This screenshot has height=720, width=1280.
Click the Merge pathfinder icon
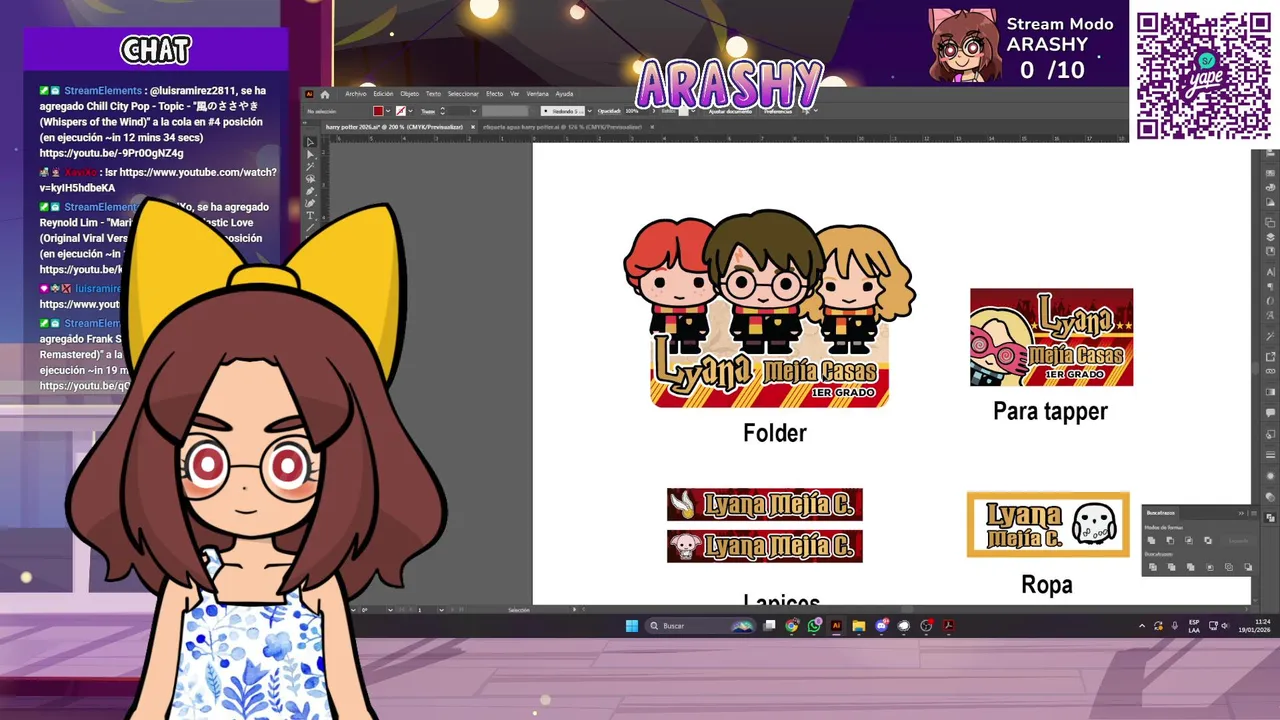pos(1190,567)
